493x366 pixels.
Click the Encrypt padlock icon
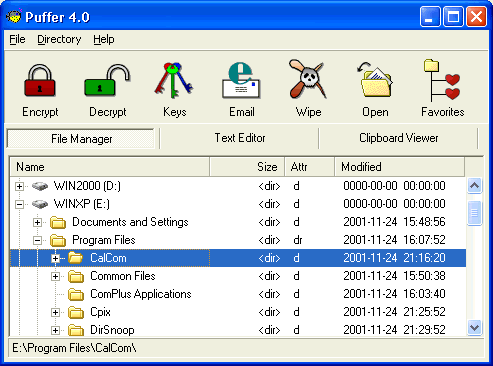40,80
